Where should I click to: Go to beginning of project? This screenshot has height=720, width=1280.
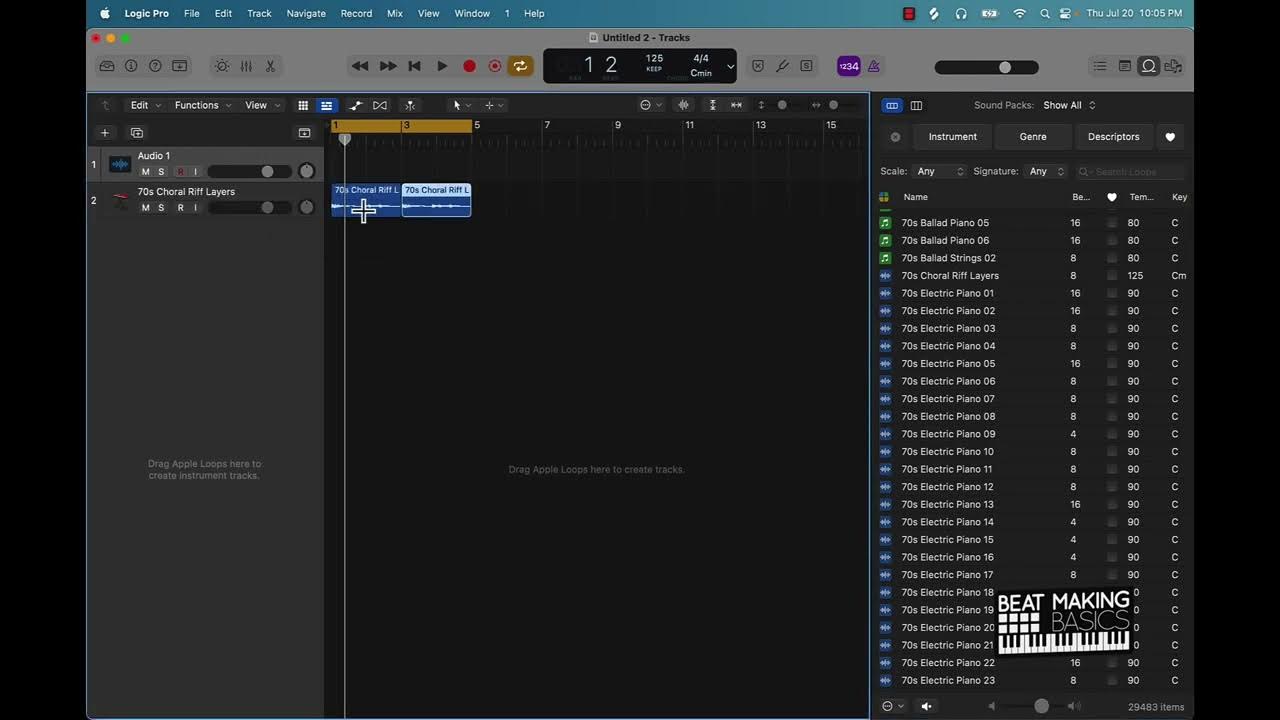pos(415,66)
